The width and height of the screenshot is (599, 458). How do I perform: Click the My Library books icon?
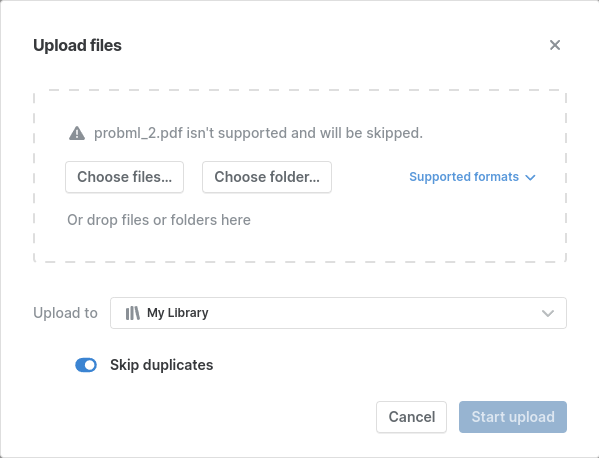(x=133, y=313)
